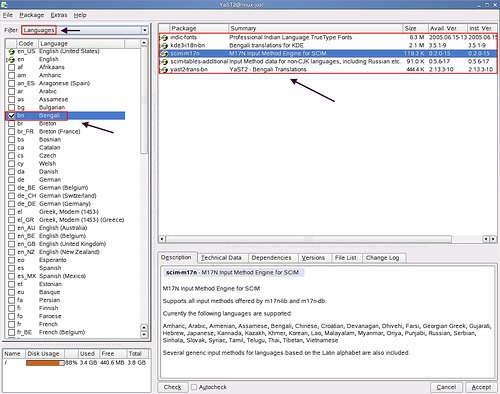Image resolution: width=500 pixels, height=394 pixels.
Task: Sort by the Avail. Ver. column header
Action: (x=447, y=28)
